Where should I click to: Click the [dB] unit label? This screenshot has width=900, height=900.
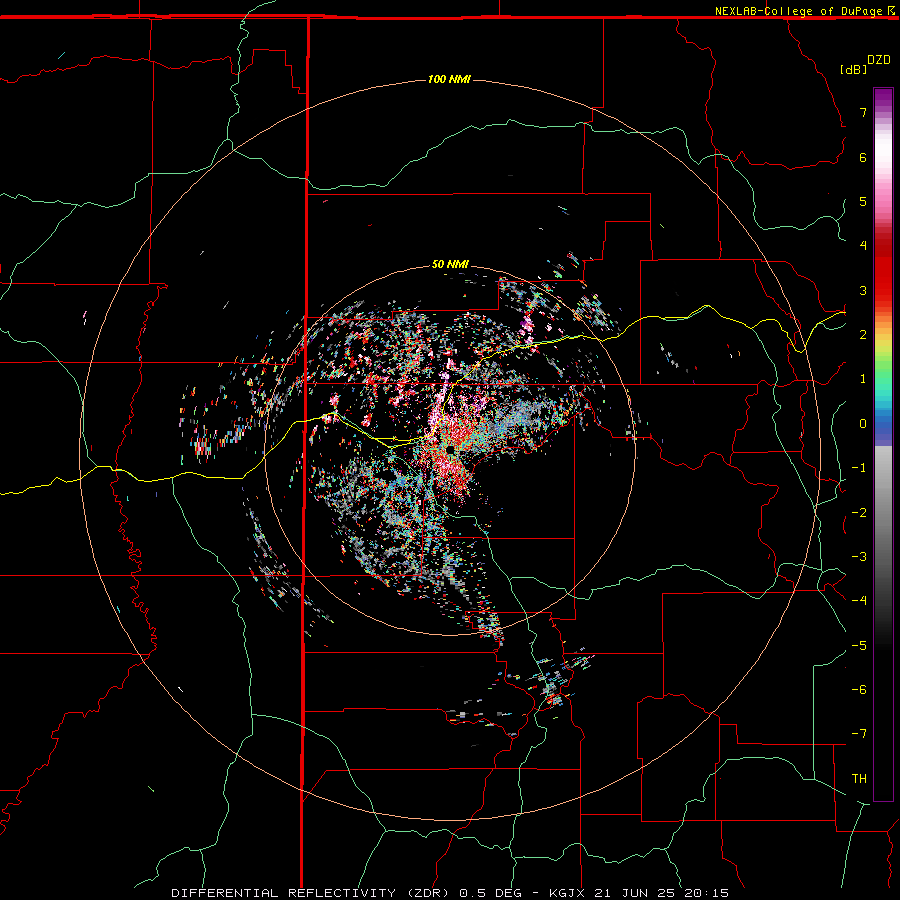coord(854,69)
